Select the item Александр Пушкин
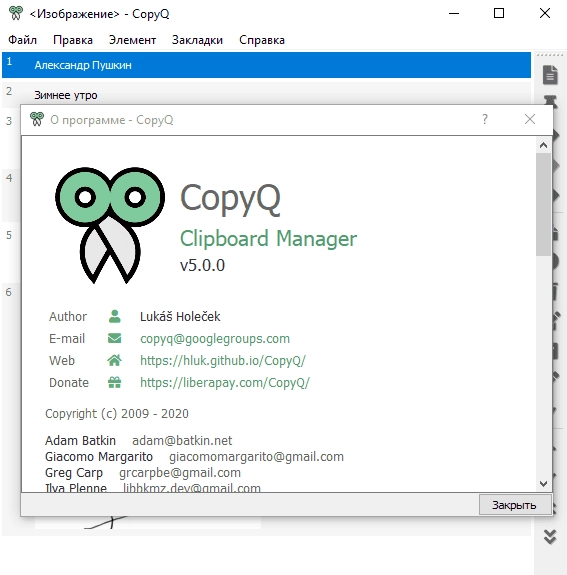Viewport: 567px width, 575px height. tap(266, 65)
